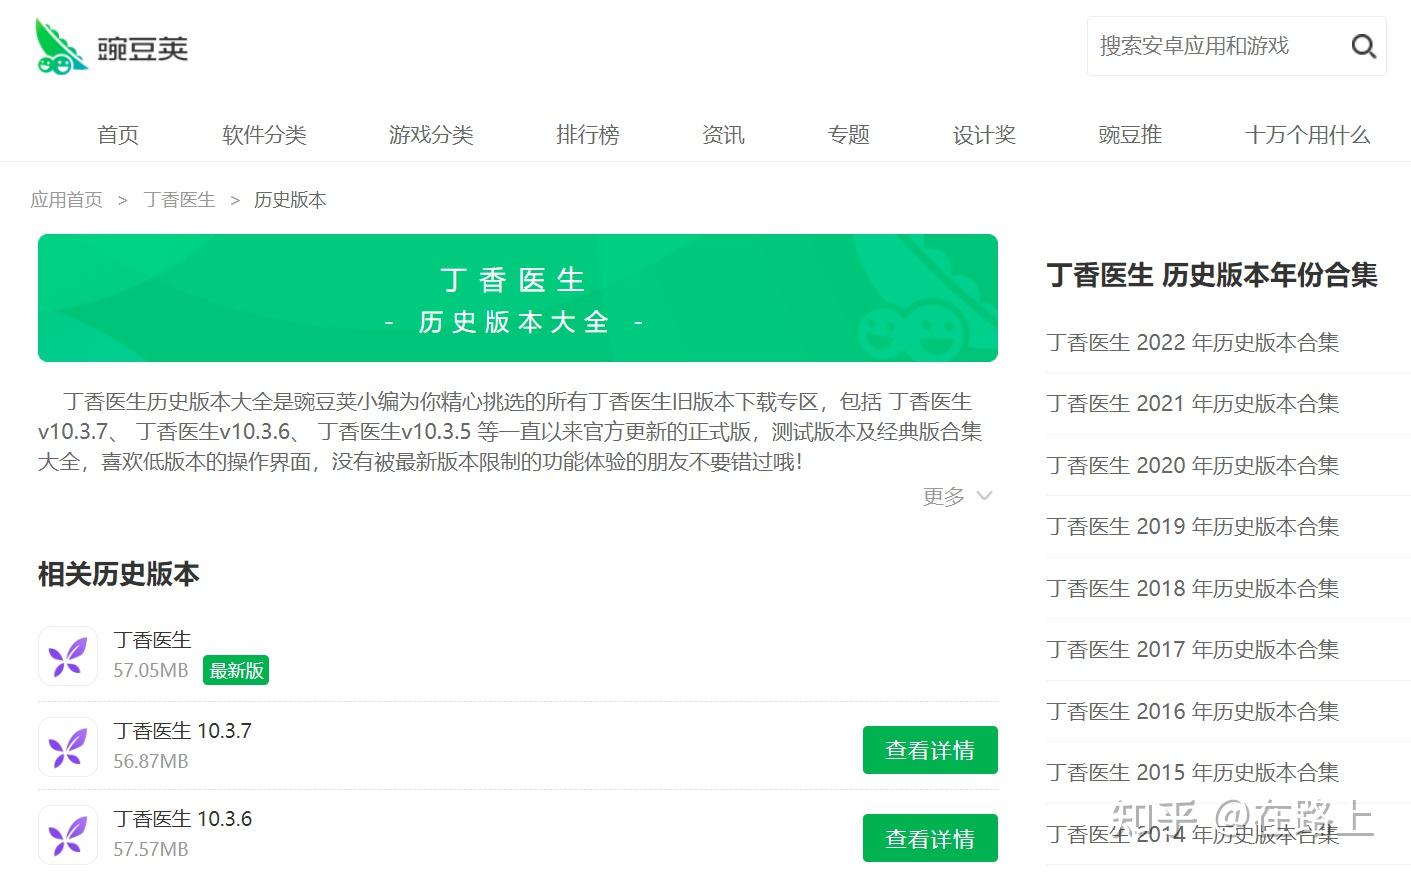Click 应用首页 breadcrumb link

[x=66, y=200]
